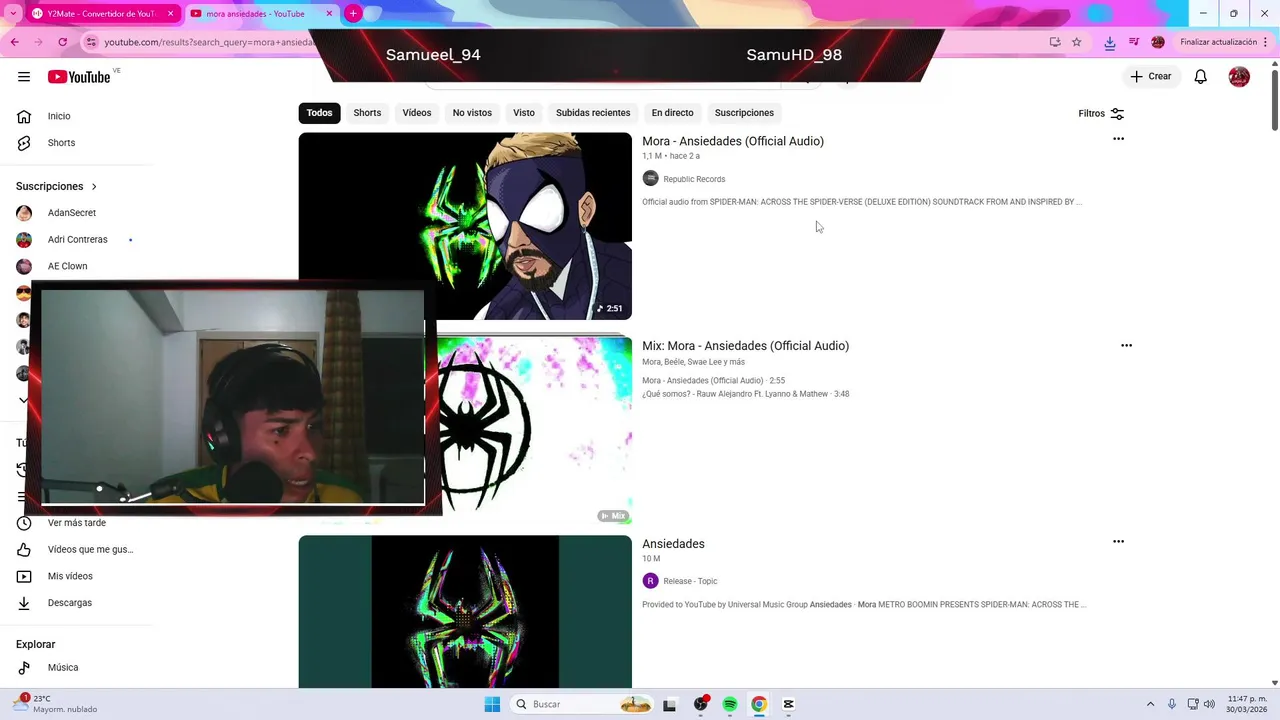Open the Mix playlist spider thumbnail
Image resolution: width=1280 pixels, height=720 pixels.
533,430
